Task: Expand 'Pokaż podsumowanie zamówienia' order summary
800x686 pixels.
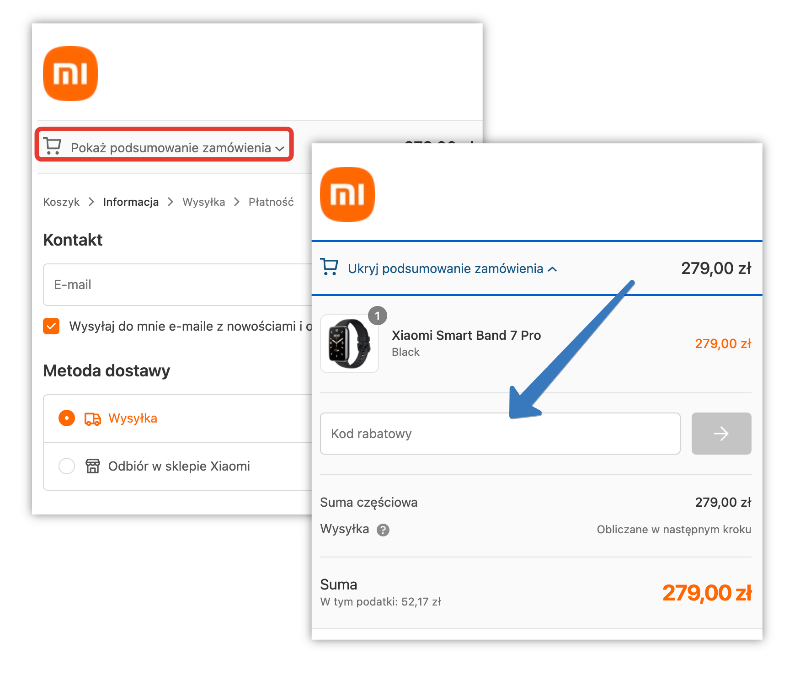Action: pyautogui.click(x=171, y=148)
